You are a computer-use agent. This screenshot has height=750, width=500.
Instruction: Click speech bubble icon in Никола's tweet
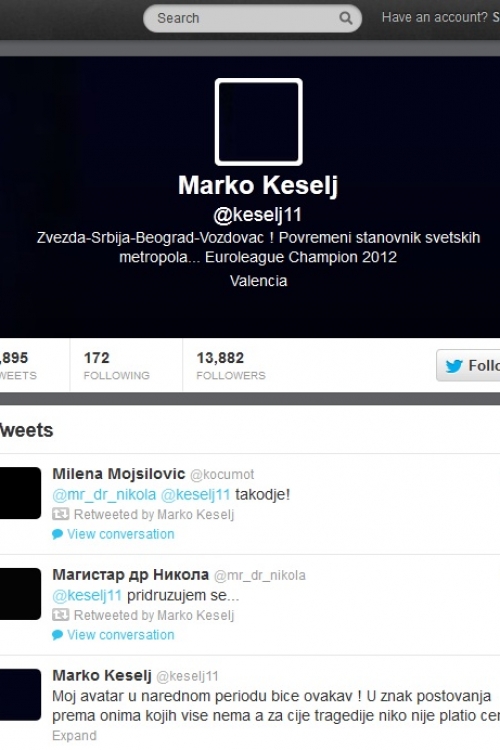(57, 635)
